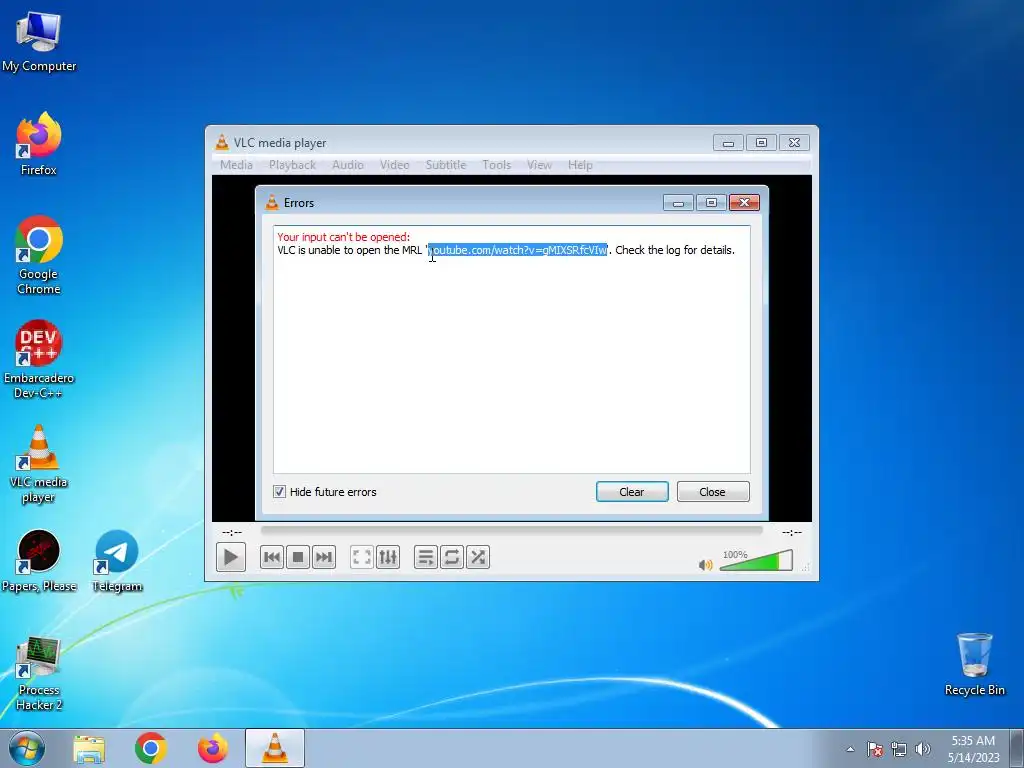The height and width of the screenshot is (768, 1024).
Task: Launch Chrome from the taskbar
Action: point(151,748)
